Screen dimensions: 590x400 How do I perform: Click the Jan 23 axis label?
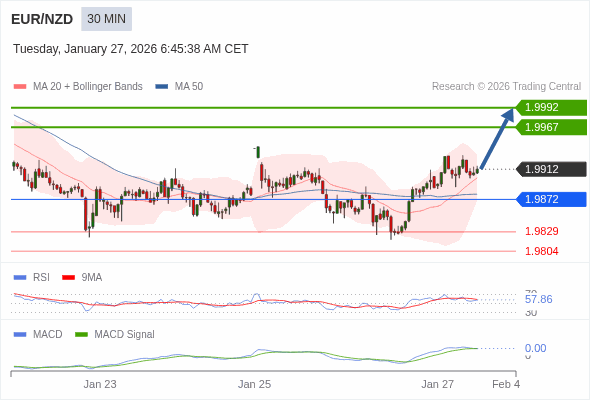tap(100, 385)
